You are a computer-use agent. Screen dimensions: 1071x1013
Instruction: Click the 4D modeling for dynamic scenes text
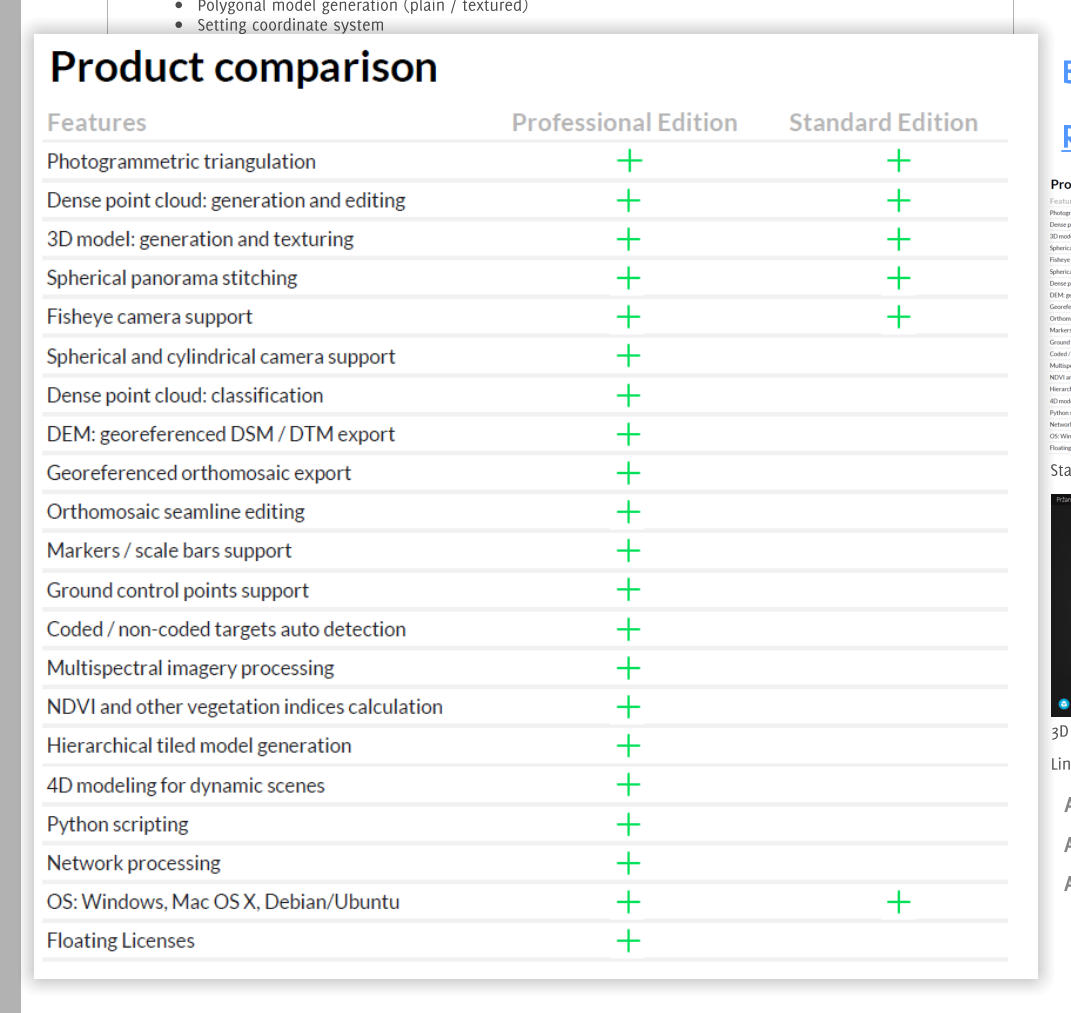coord(186,785)
